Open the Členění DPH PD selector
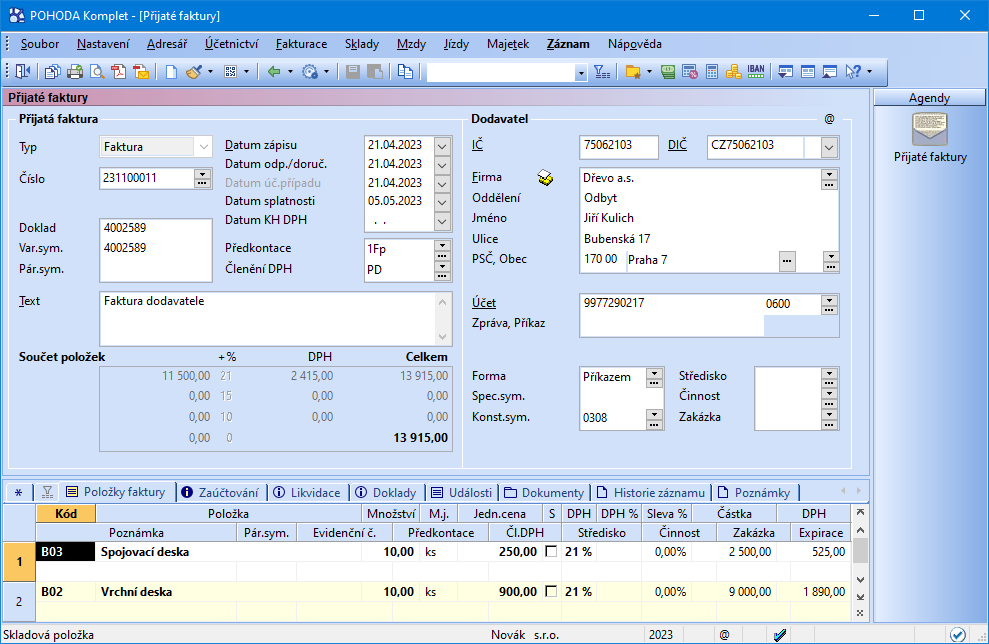This screenshot has width=989, height=644. (442, 271)
